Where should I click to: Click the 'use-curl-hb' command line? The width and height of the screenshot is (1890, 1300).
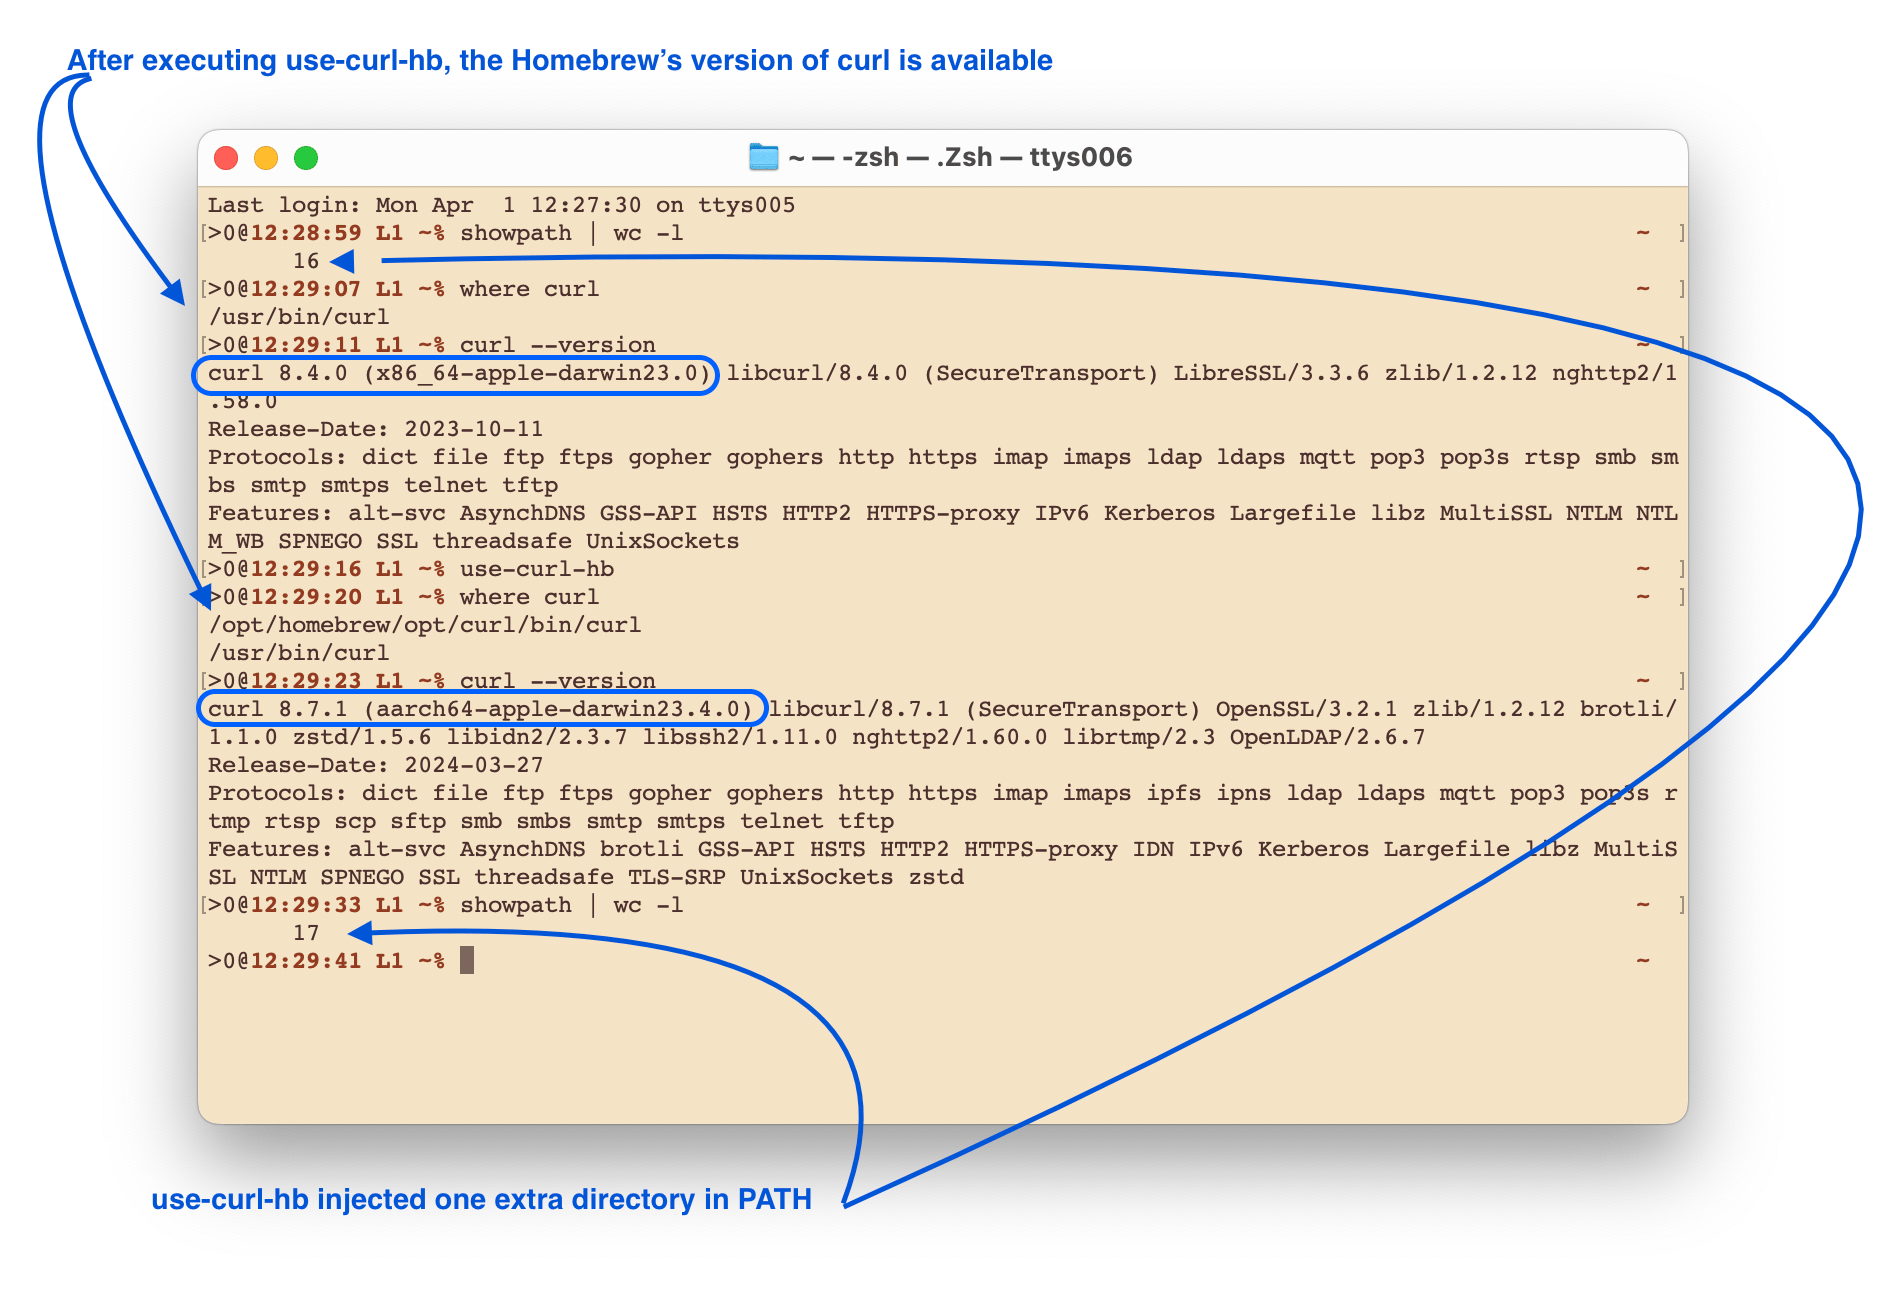point(537,569)
